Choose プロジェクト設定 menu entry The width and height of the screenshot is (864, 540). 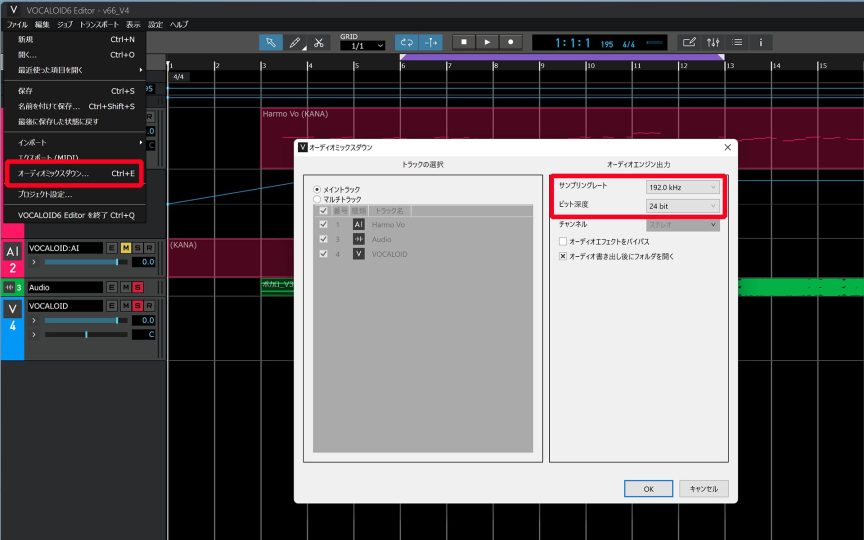[75, 194]
